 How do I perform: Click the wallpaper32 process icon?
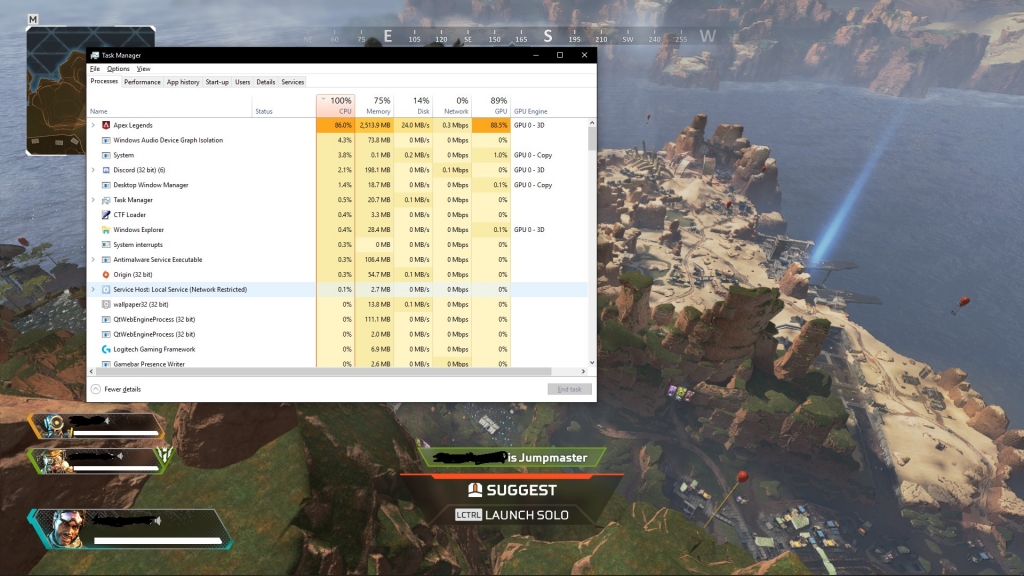106,304
